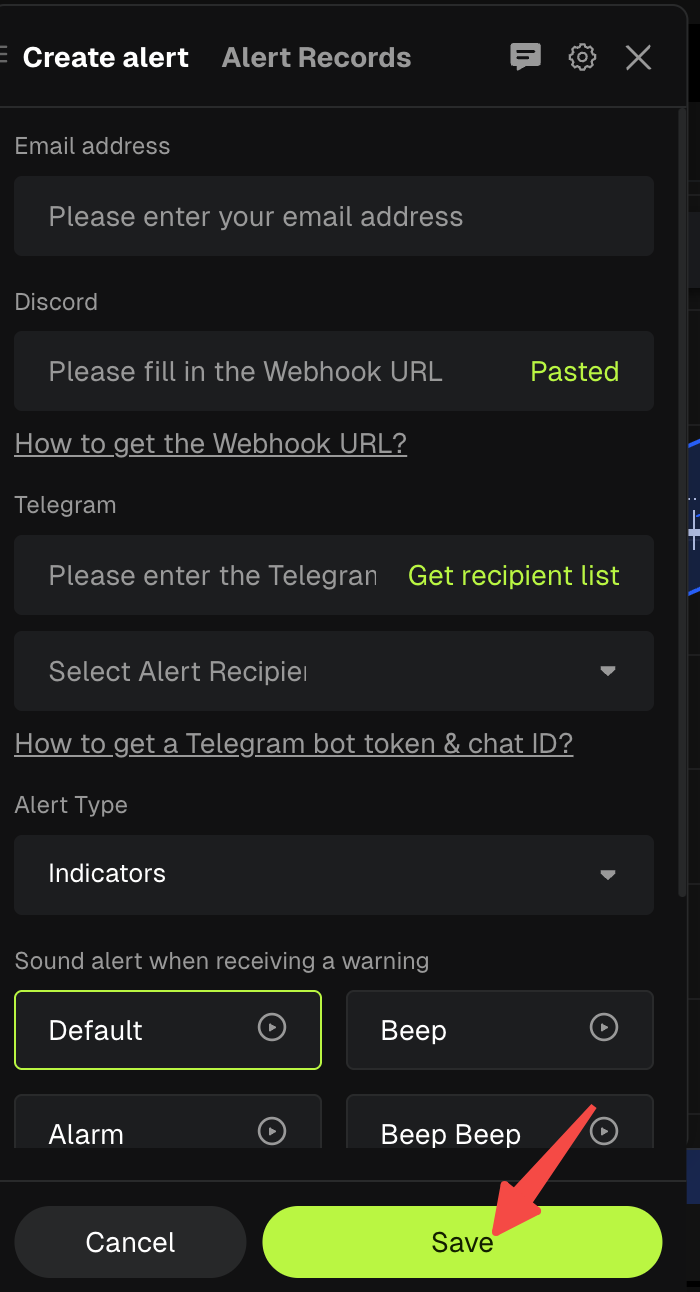700x1292 pixels.
Task: Open the alert settings gear icon
Action: [x=581, y=57]
